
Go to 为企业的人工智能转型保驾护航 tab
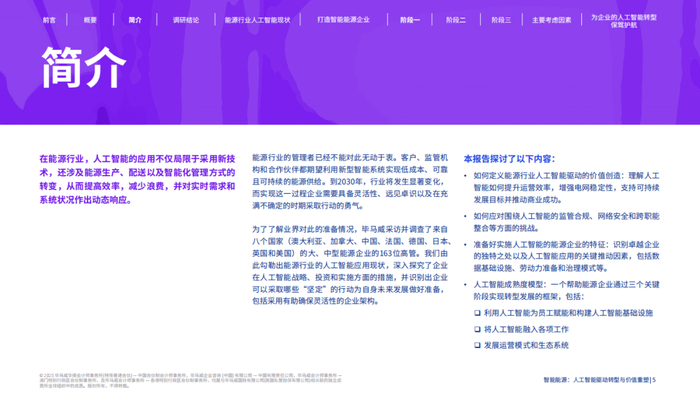click(624, 21)
